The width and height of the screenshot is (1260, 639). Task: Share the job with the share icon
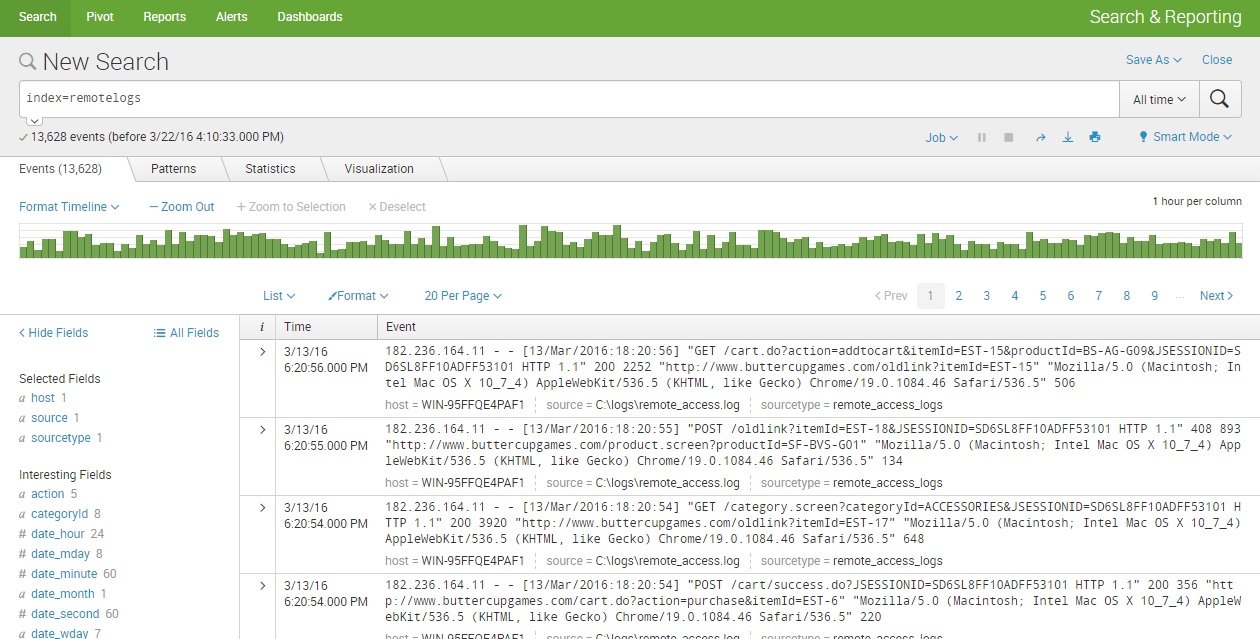(1039, 137)
